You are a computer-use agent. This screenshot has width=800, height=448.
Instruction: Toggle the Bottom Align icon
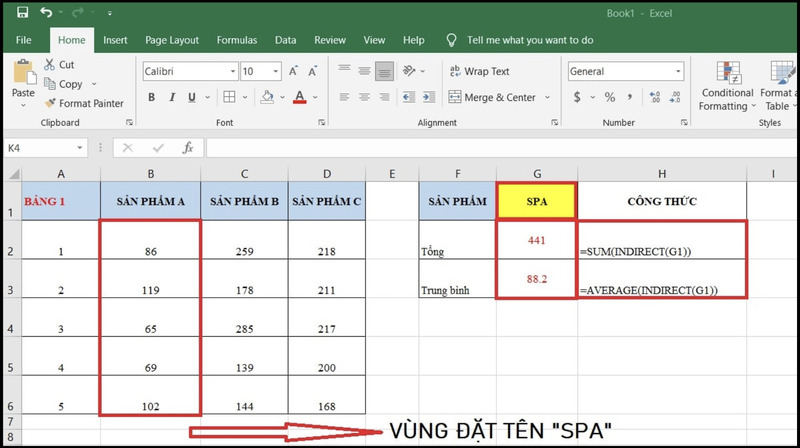384,71
